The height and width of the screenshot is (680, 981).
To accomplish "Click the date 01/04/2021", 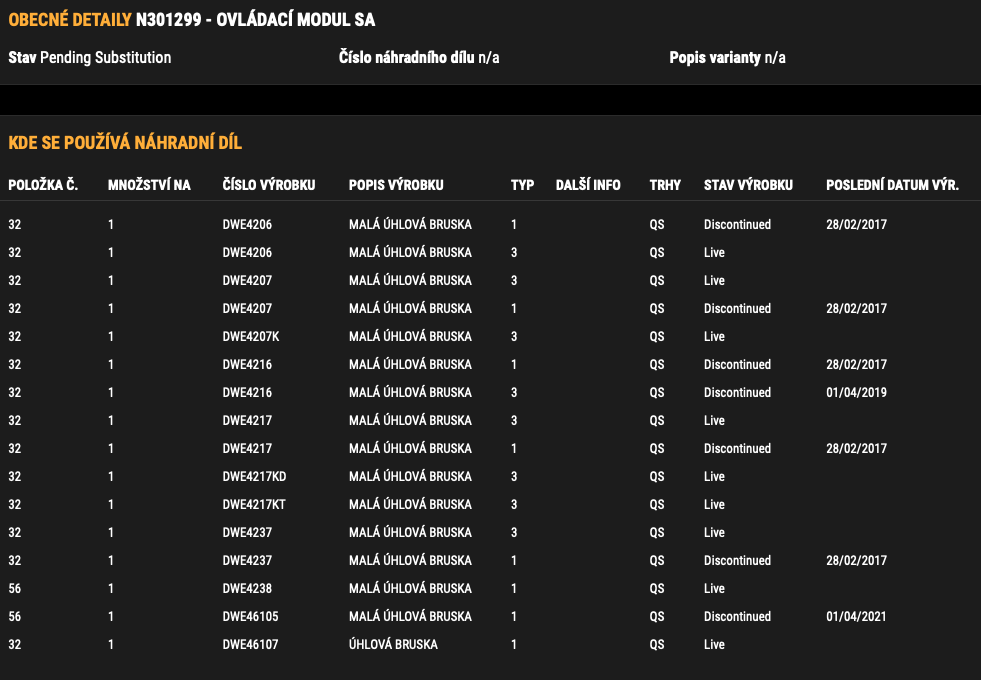I will (856, 617).
